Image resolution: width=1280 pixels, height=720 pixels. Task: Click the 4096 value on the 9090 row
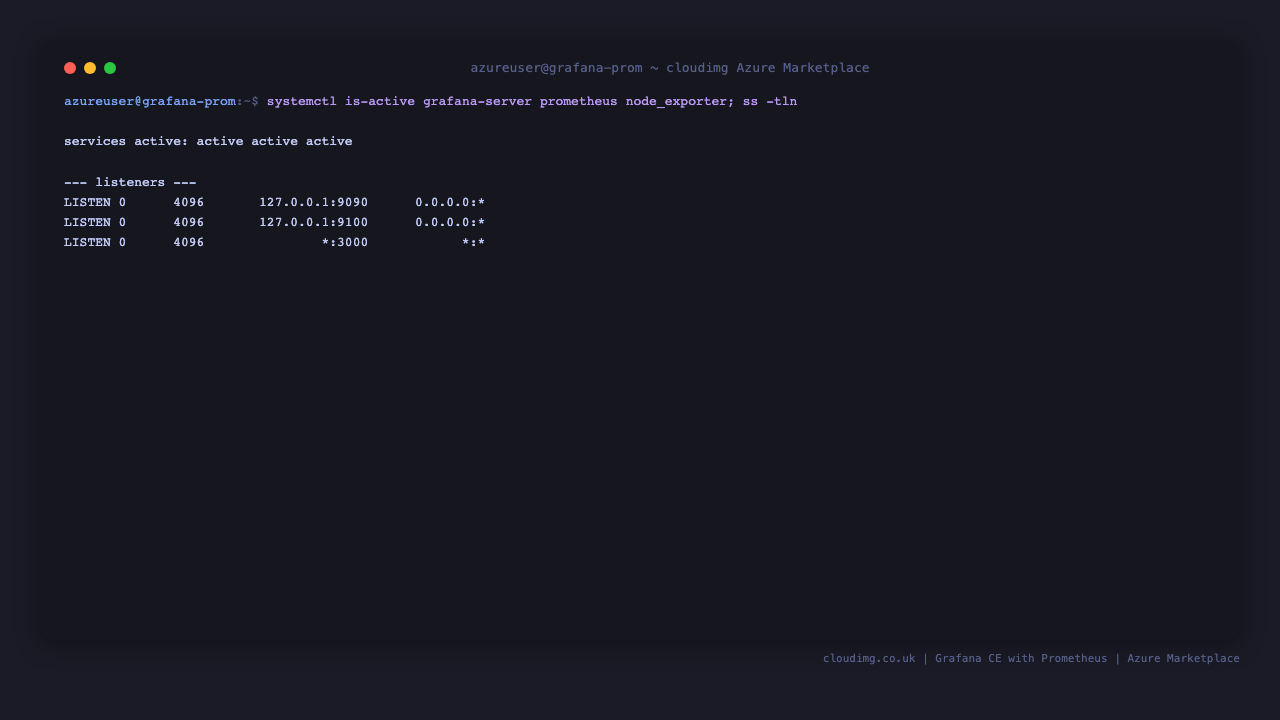tap(189, 202)
